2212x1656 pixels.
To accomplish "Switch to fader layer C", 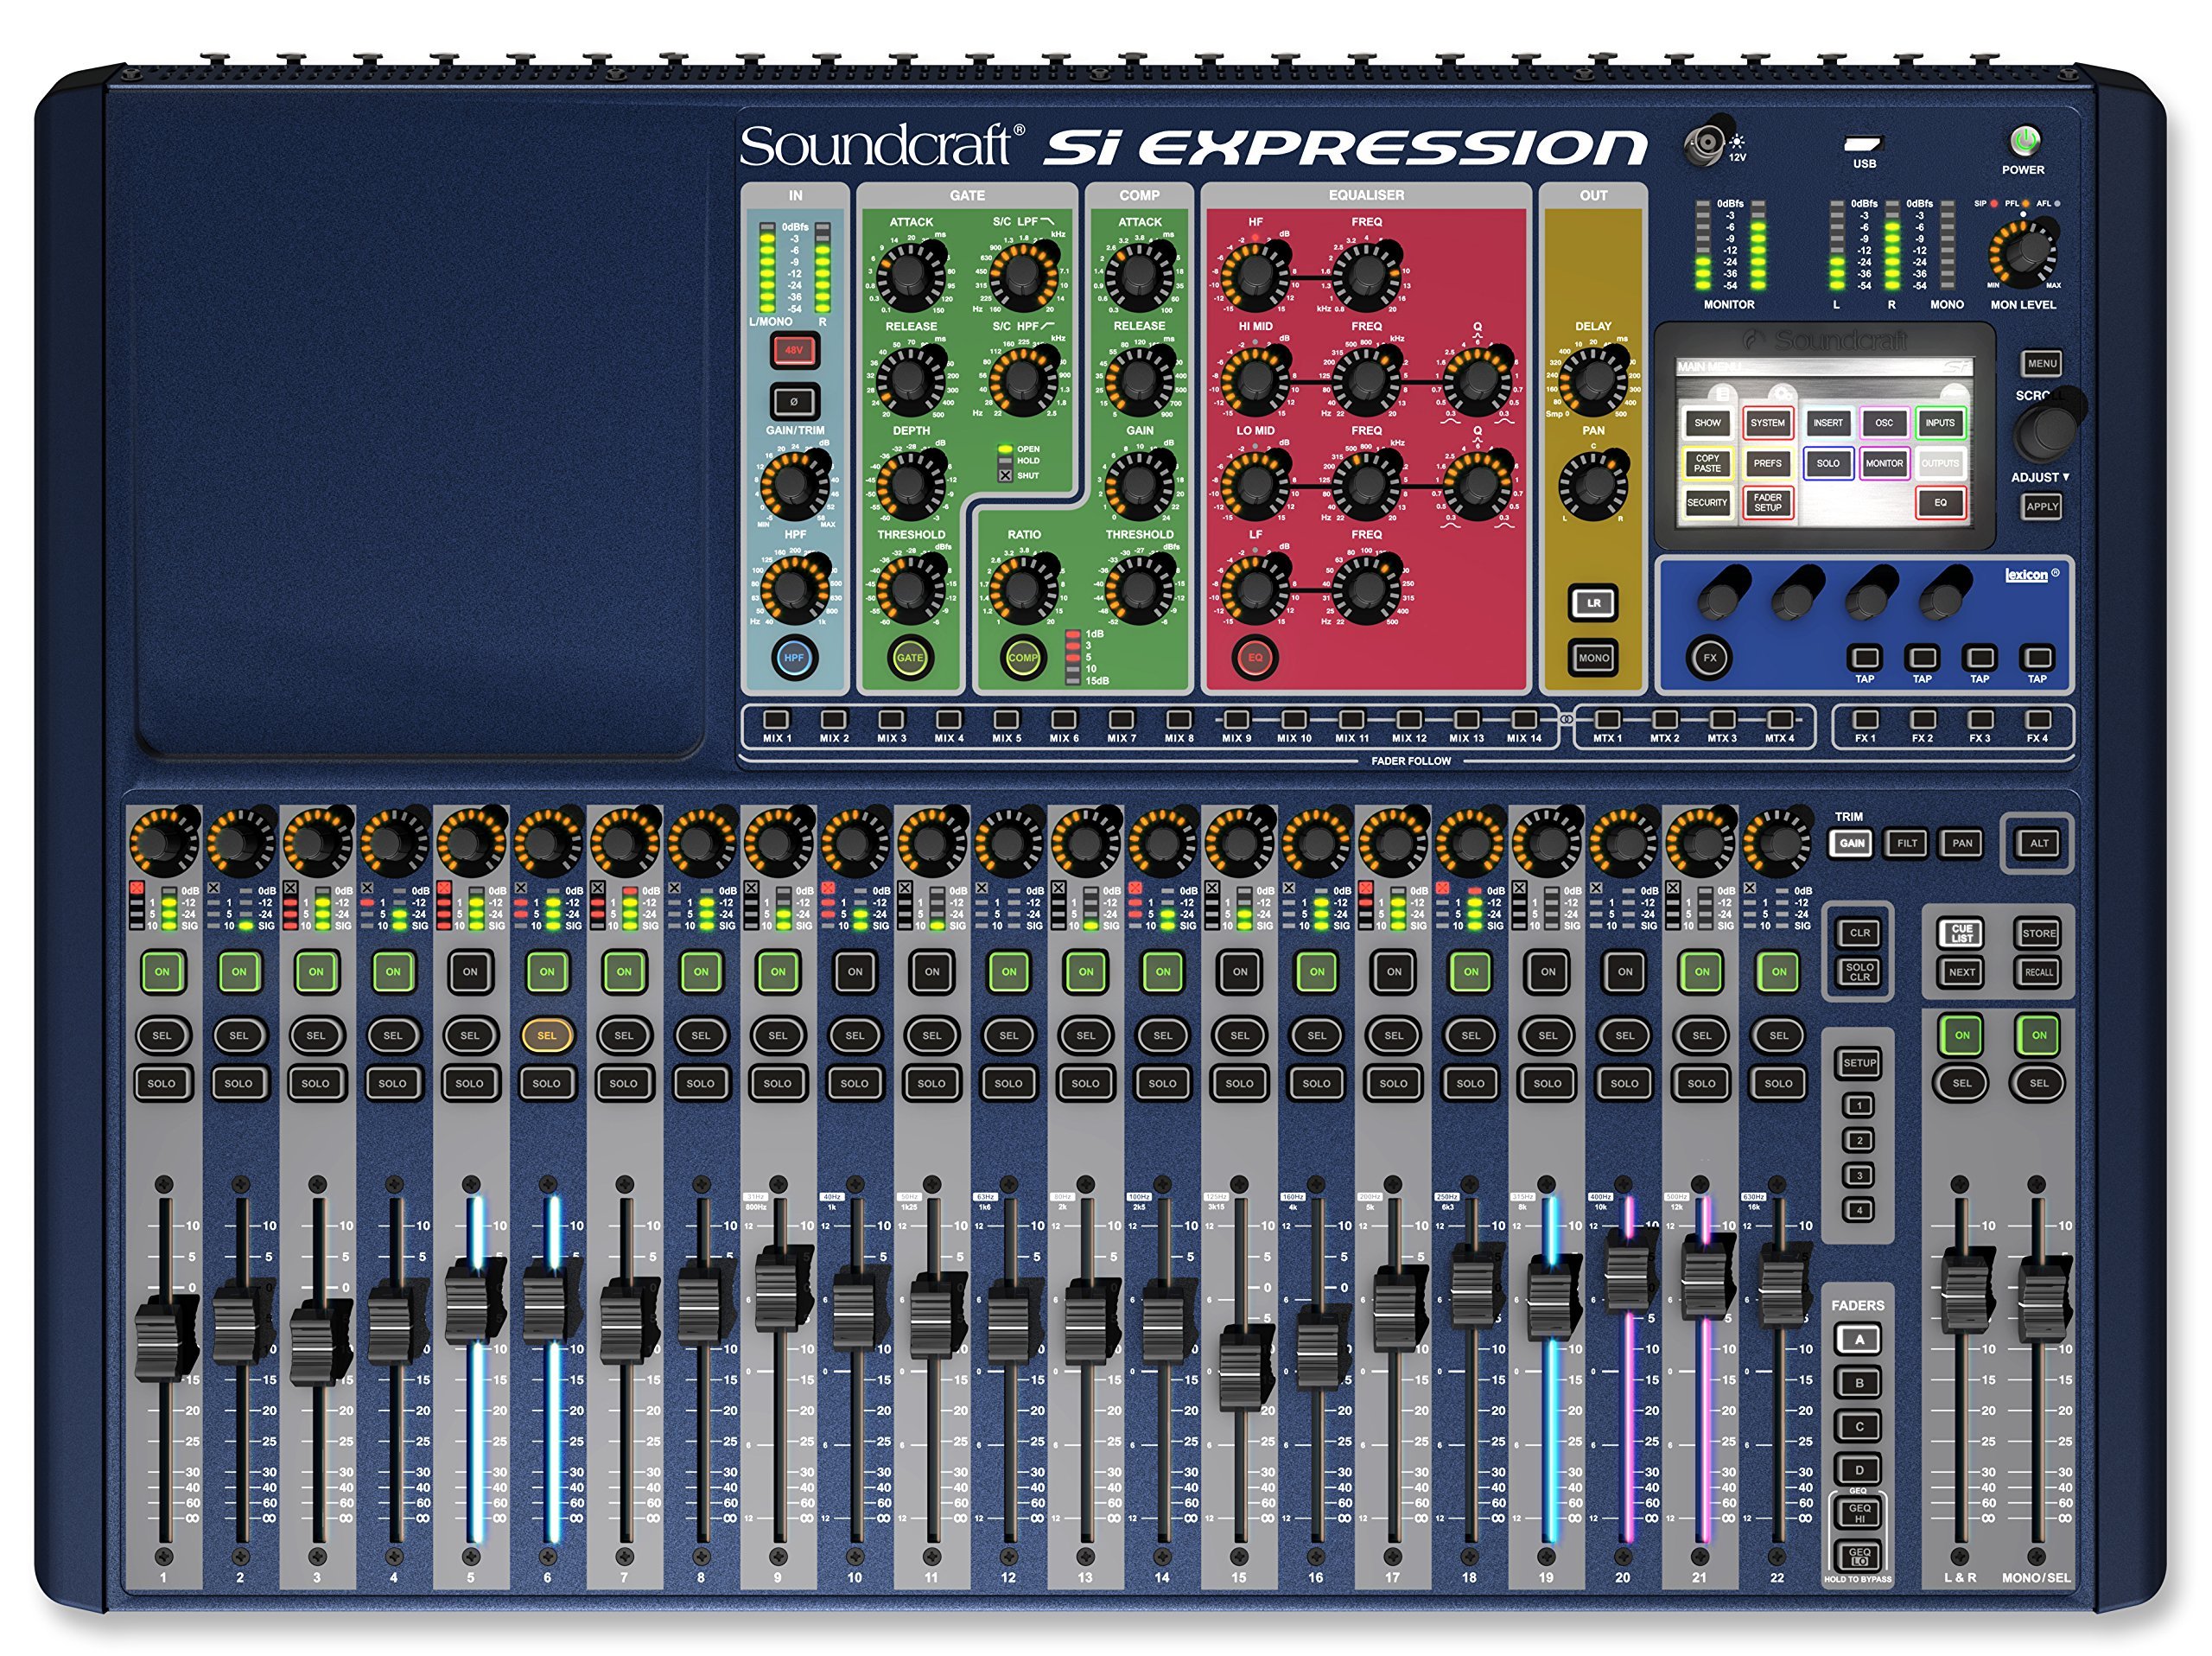I will [x=1859, y=1426].
